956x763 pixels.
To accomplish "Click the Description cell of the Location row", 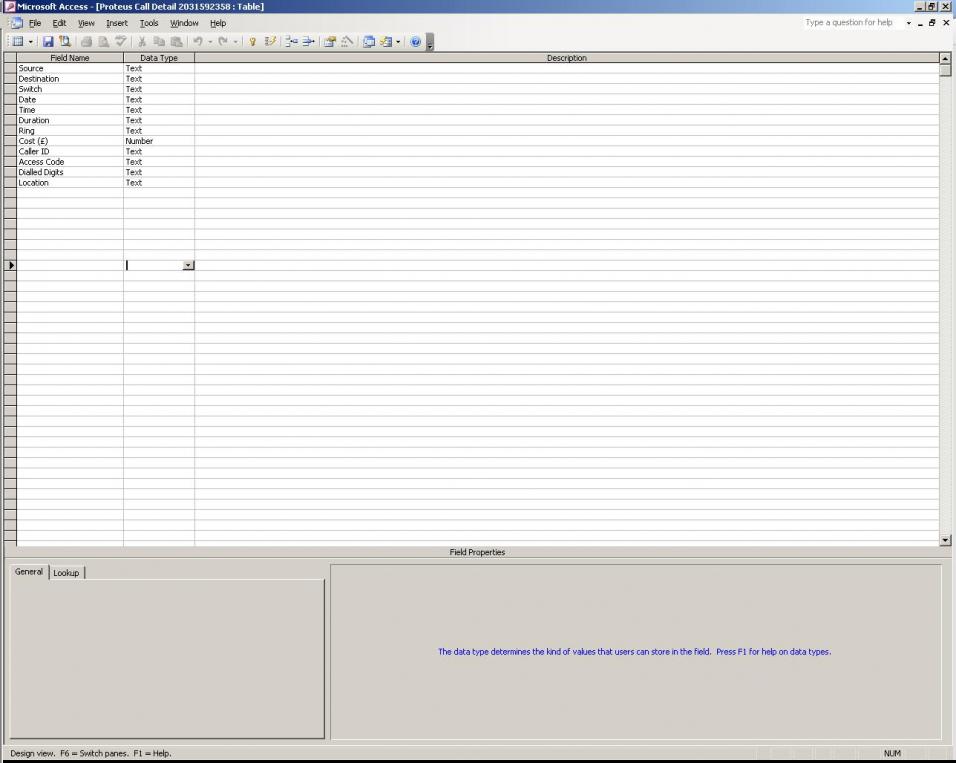I will pyautogui.click(x=567, y=182).
